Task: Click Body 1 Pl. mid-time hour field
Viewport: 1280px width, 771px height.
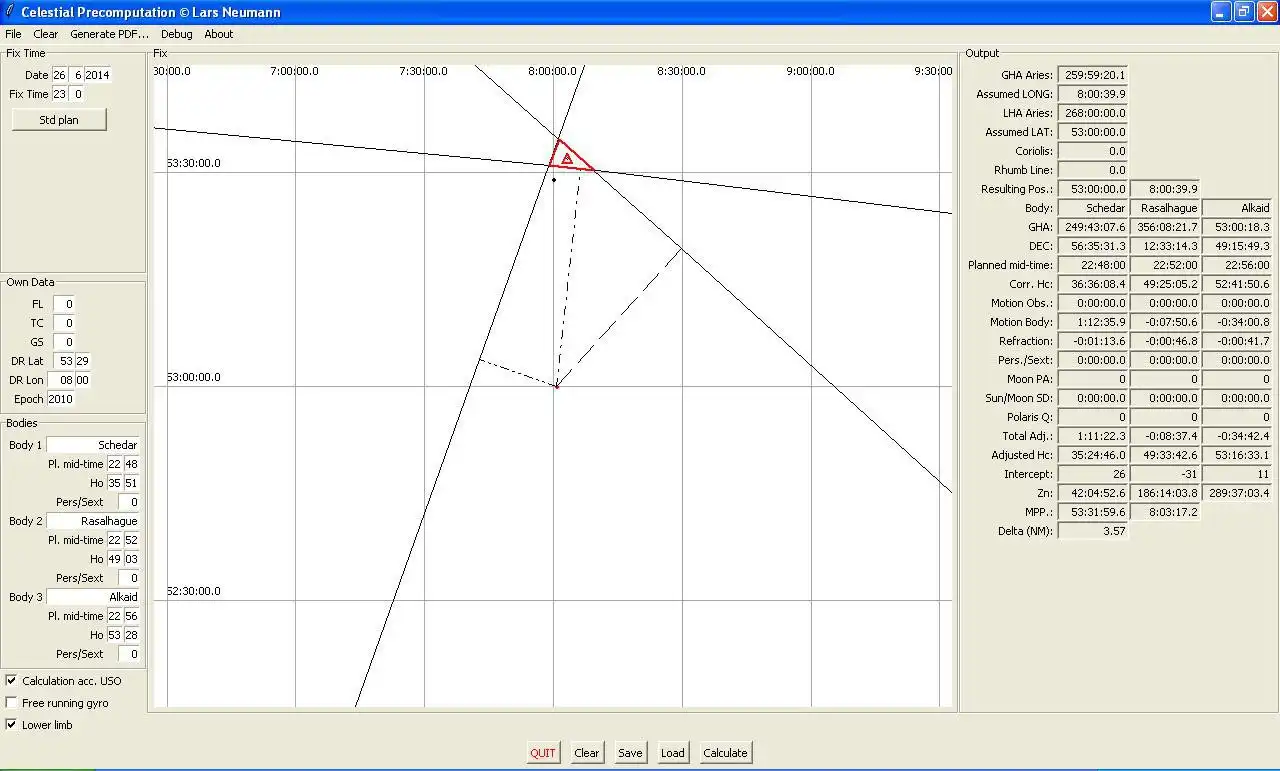Action: (114, 464)
